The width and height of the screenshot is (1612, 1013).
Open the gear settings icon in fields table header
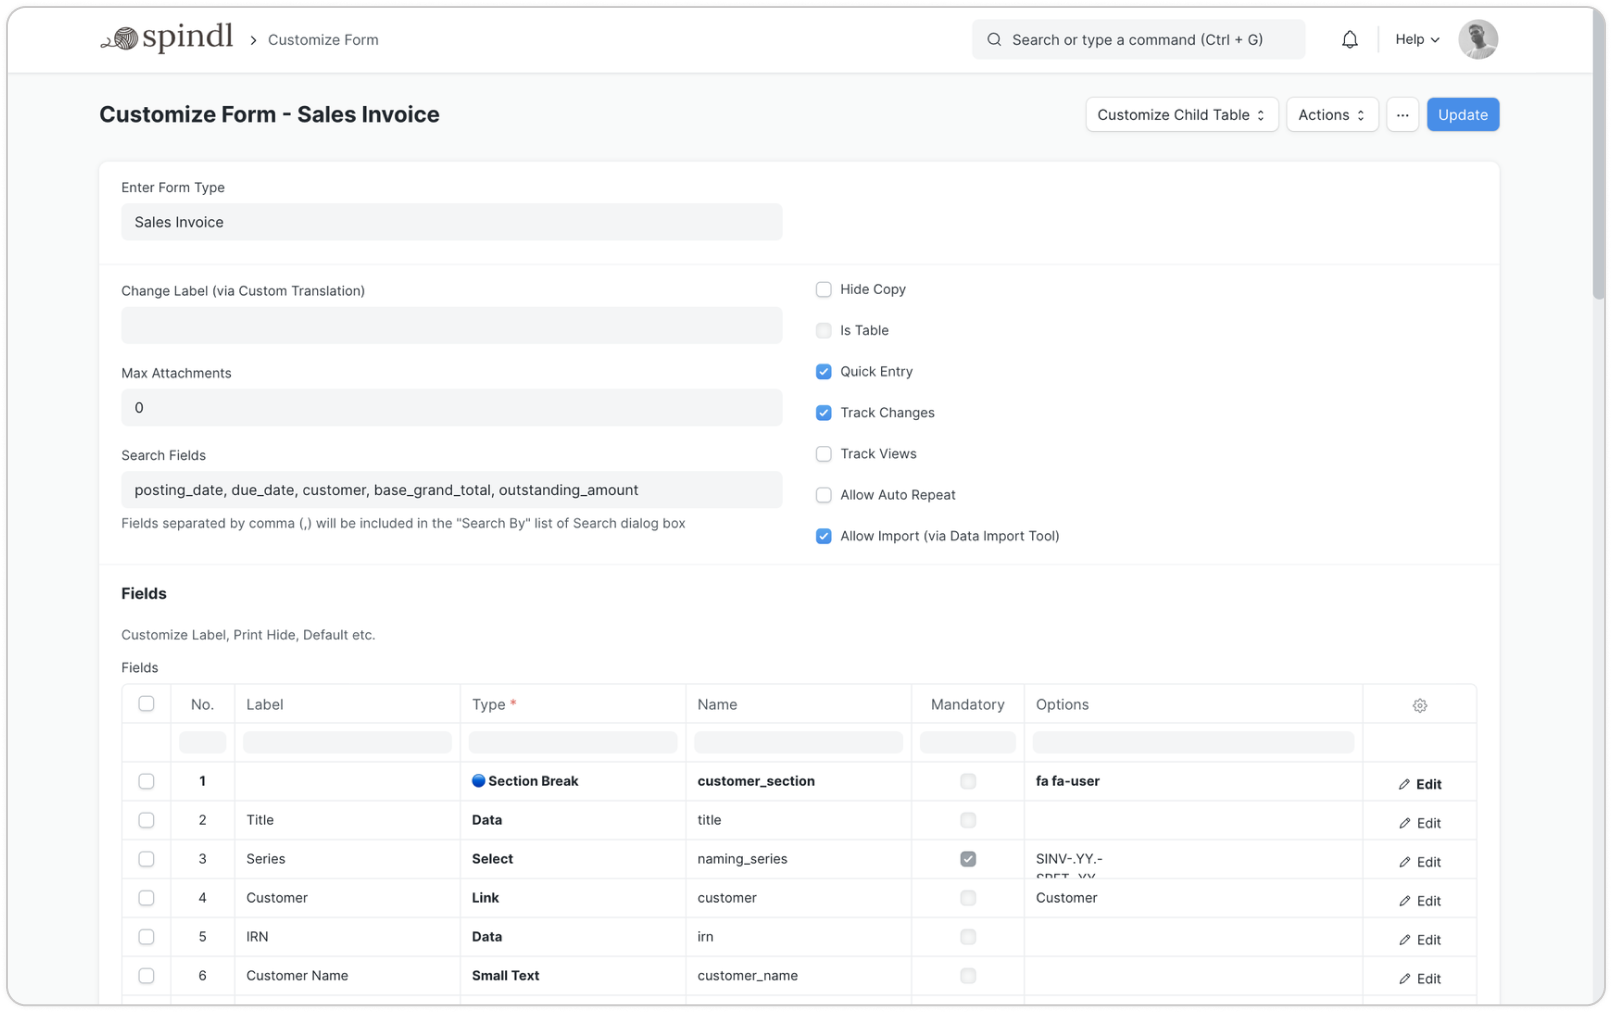pos(1420,705)
